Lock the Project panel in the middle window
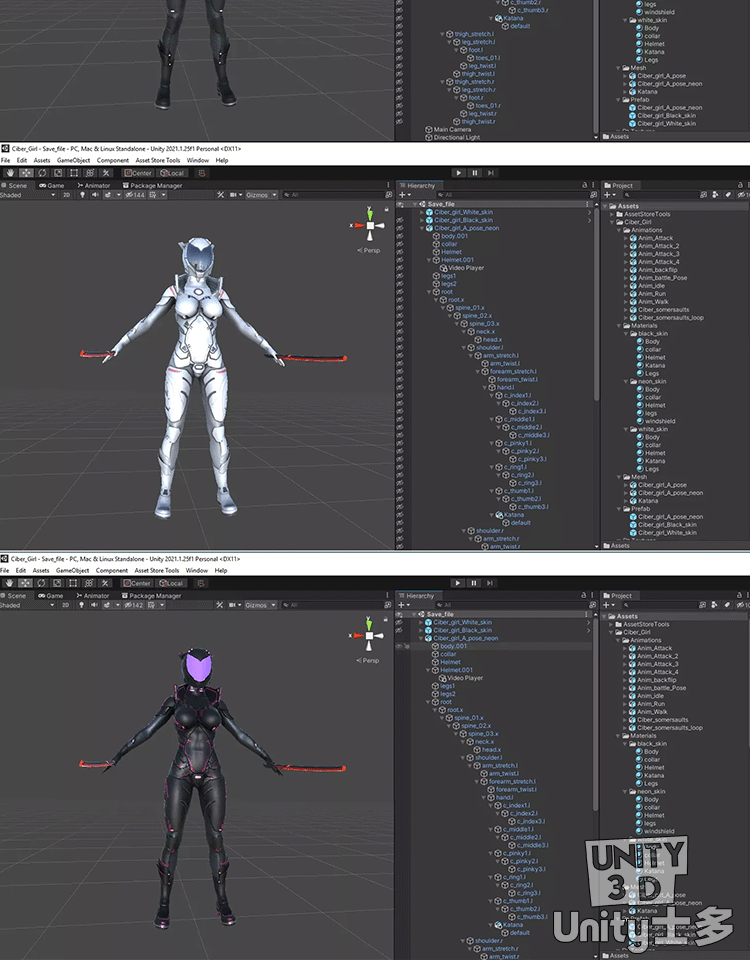The width and height of the screenshot is (750, 960). click(740, 185)
